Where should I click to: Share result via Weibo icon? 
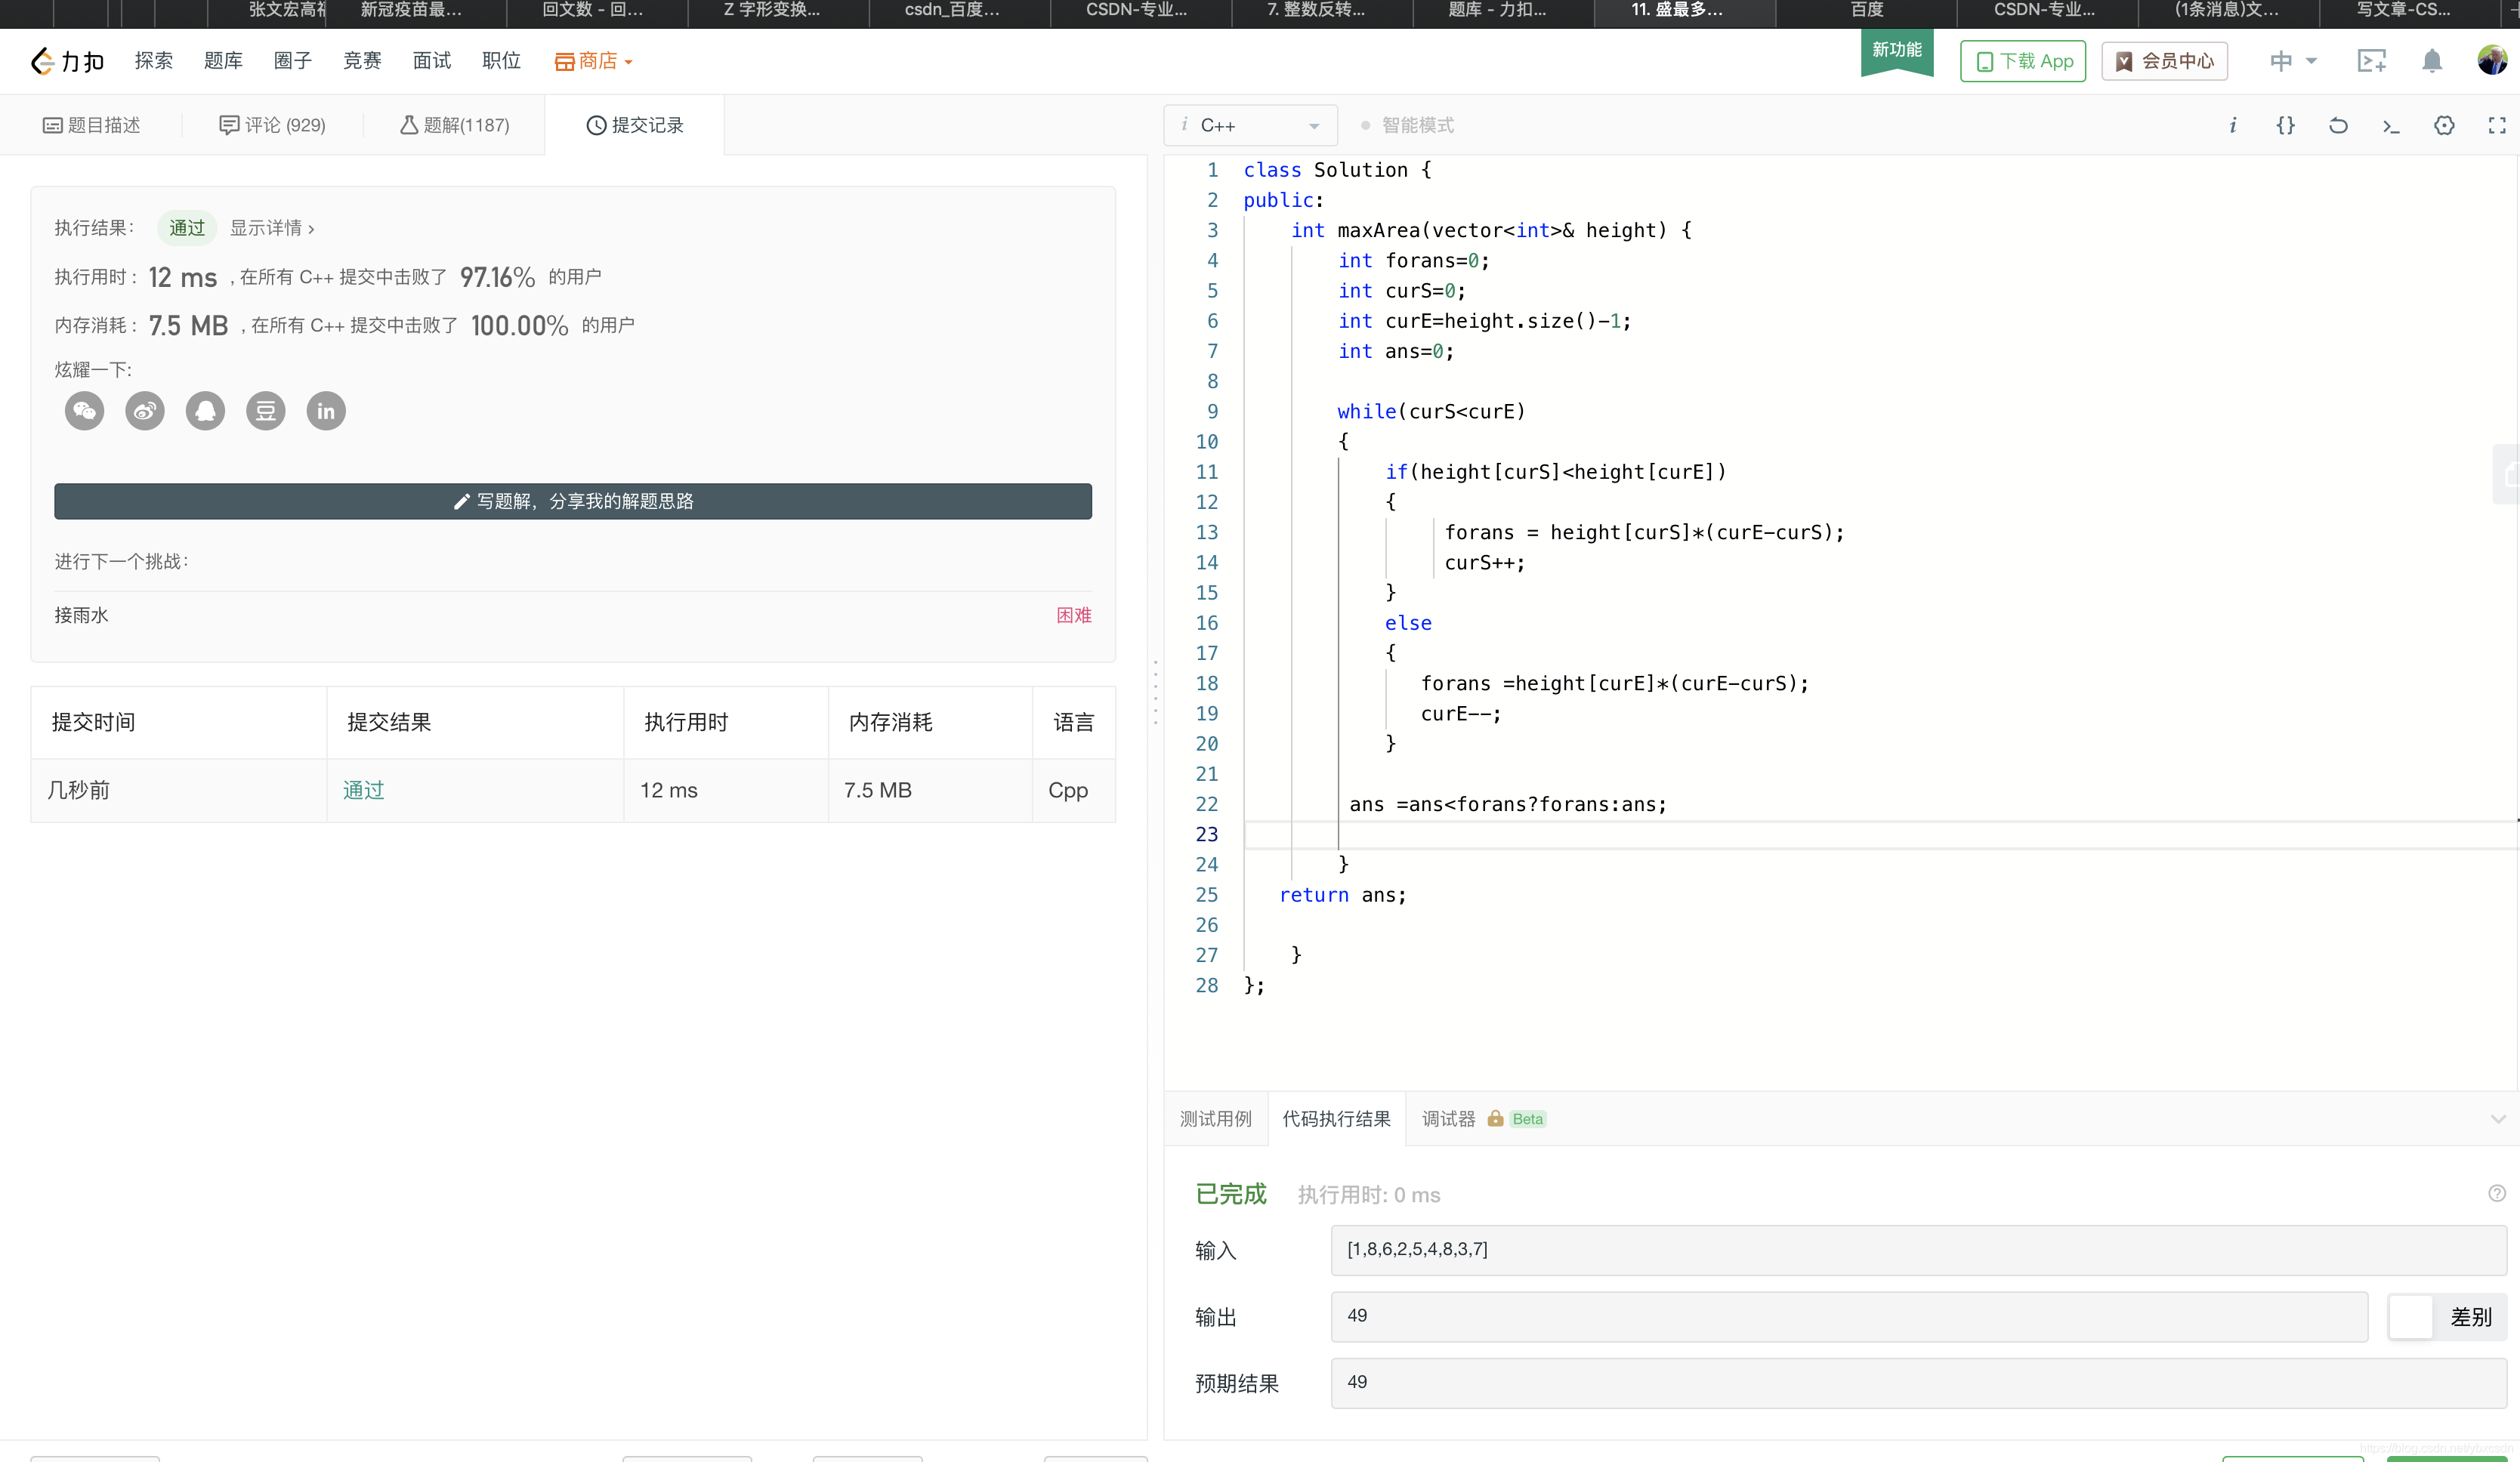coord(145,411)
